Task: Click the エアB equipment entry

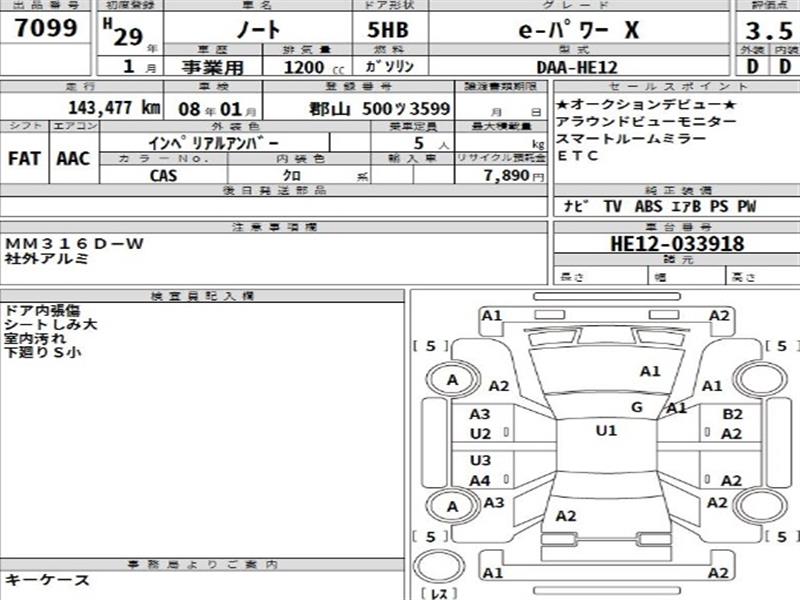Action: pos(686,206)
